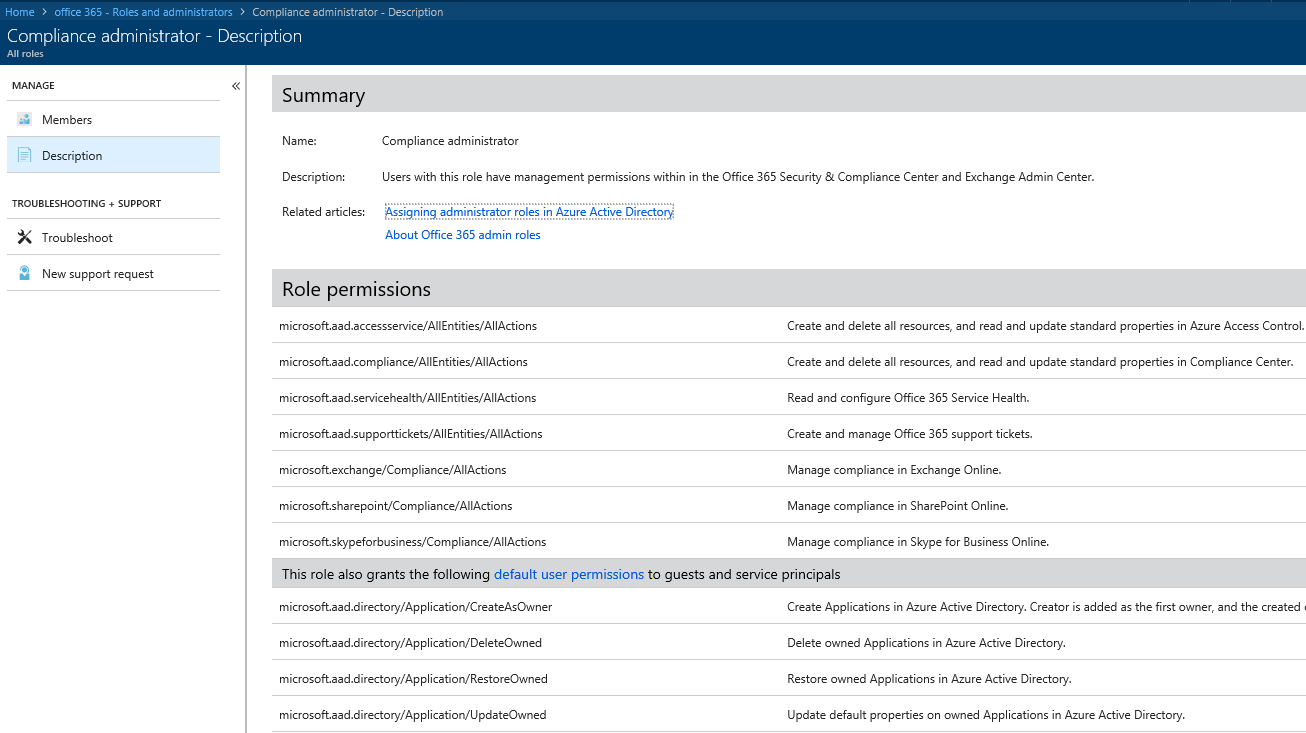This screenshot has height=733, width=1306.
Task: Click the Description document icon
Action: pyautogui.click(x=25, y=155)
